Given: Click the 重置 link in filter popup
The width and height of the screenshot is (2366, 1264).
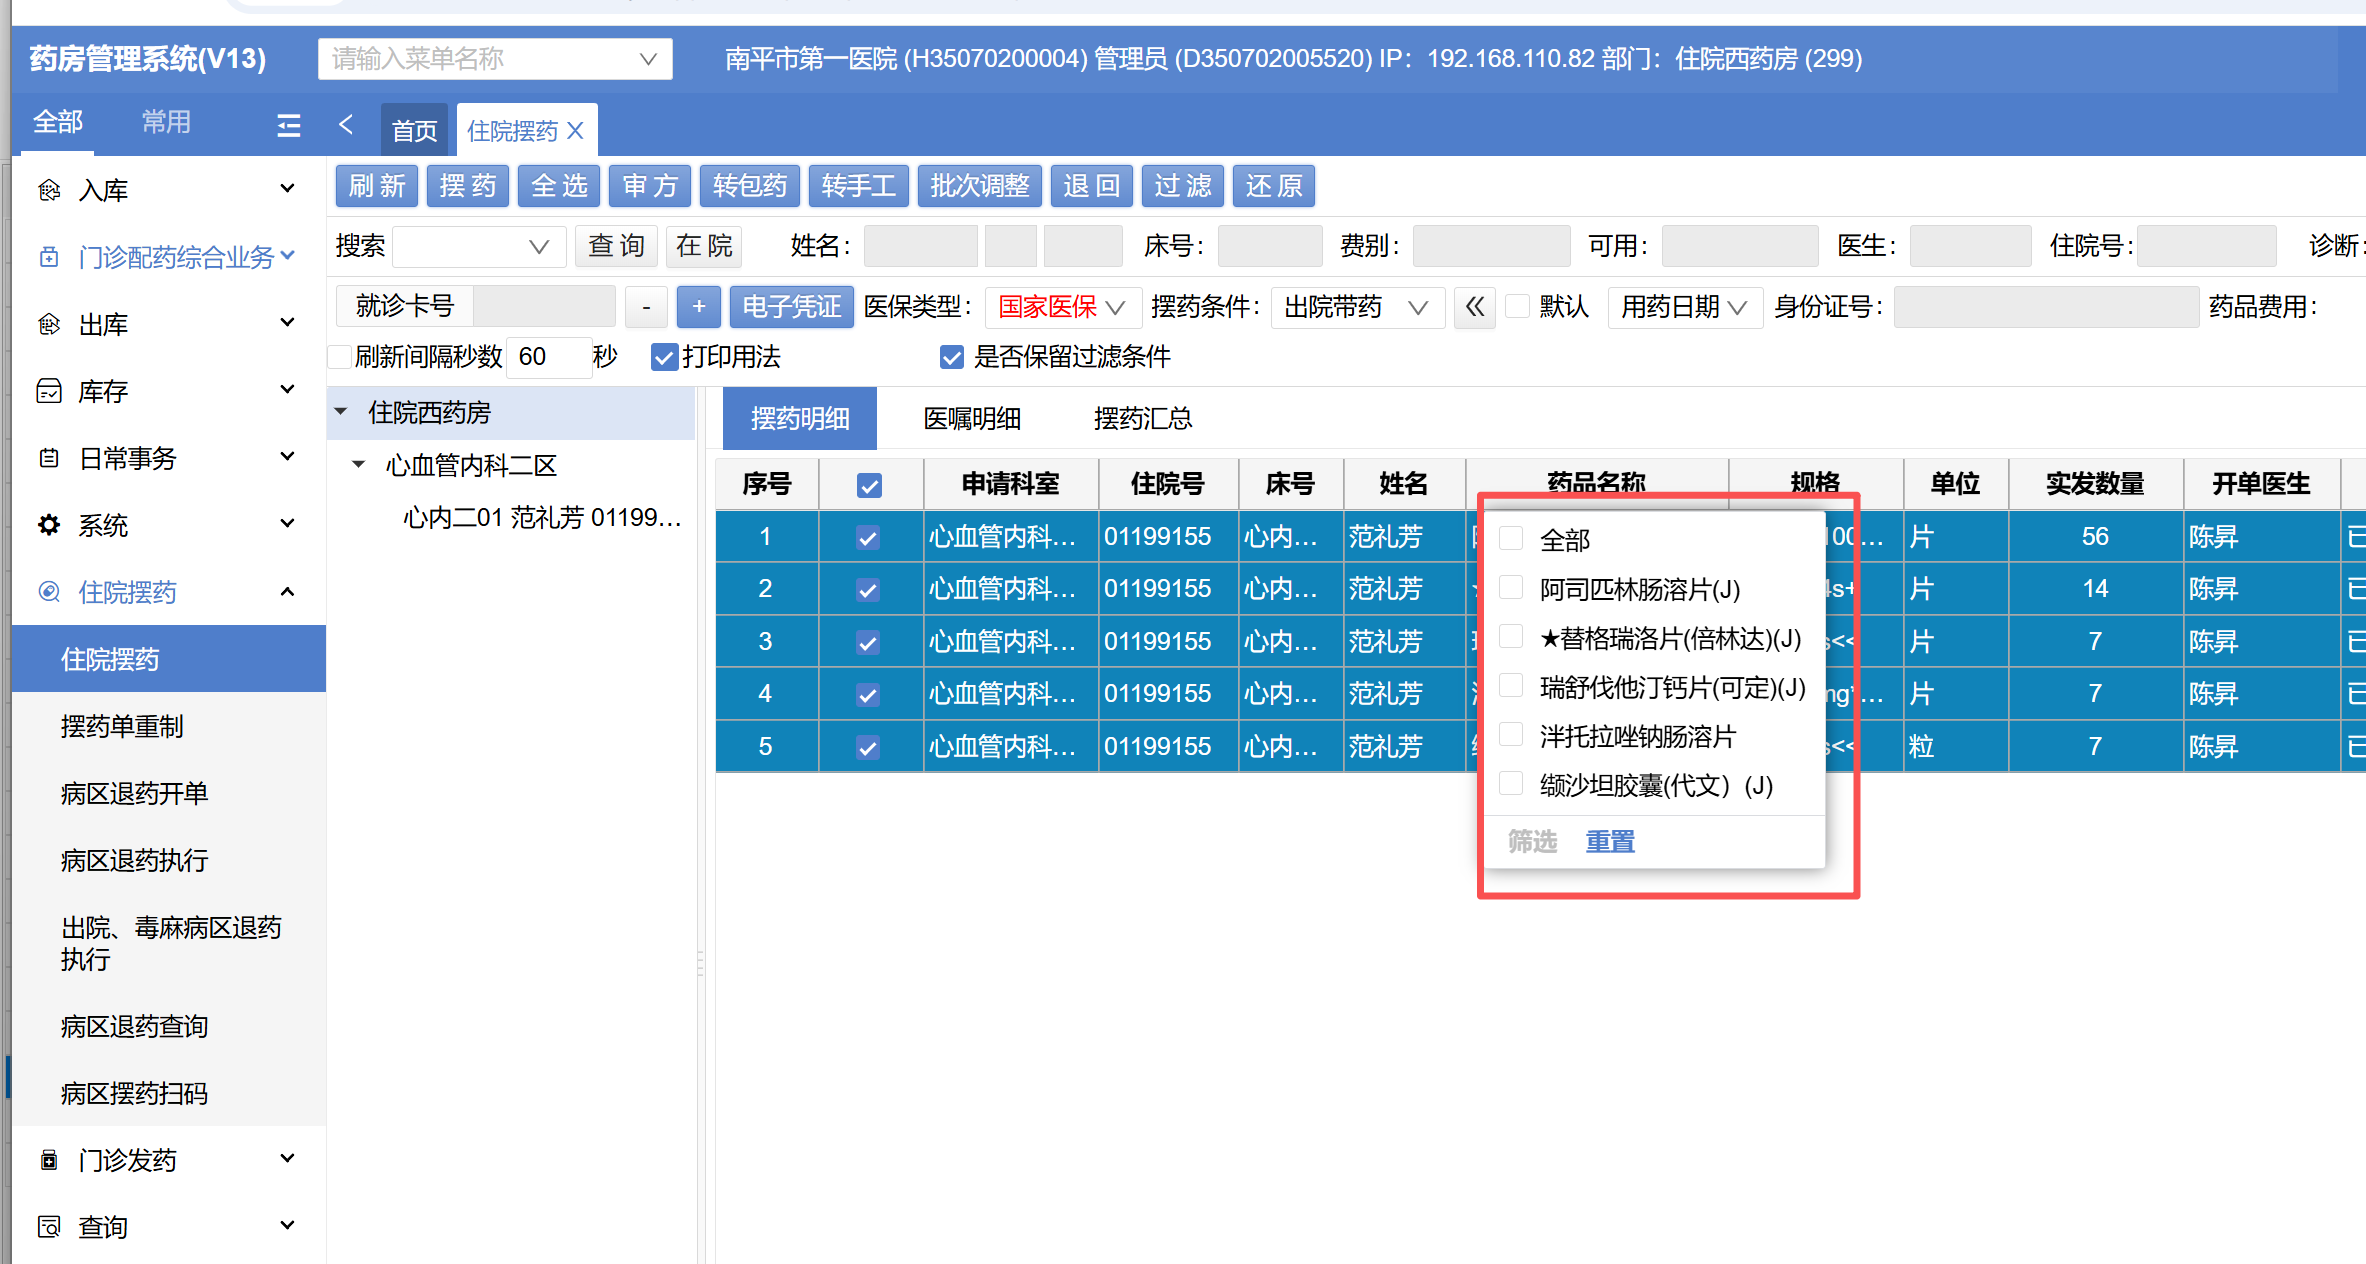Looking at the screenshot, I should (1609, 841).
